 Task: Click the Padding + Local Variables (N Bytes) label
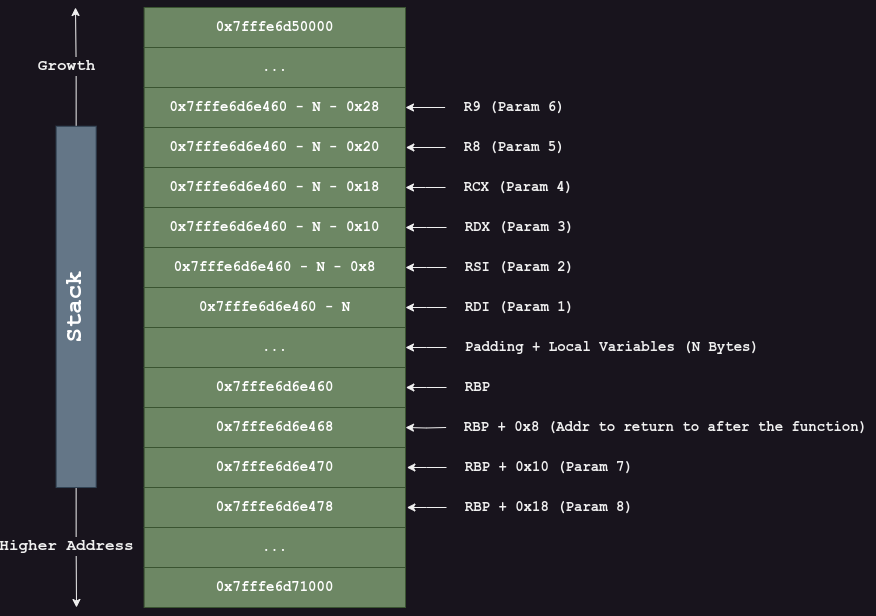[x=610, y=347]
